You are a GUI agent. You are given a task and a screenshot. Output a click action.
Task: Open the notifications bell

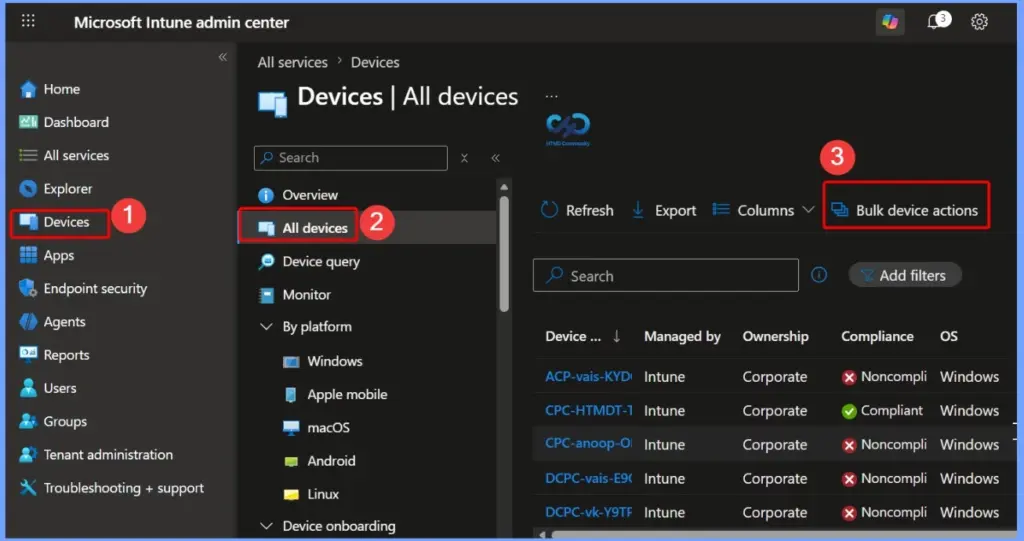click(x=935, y=22)
